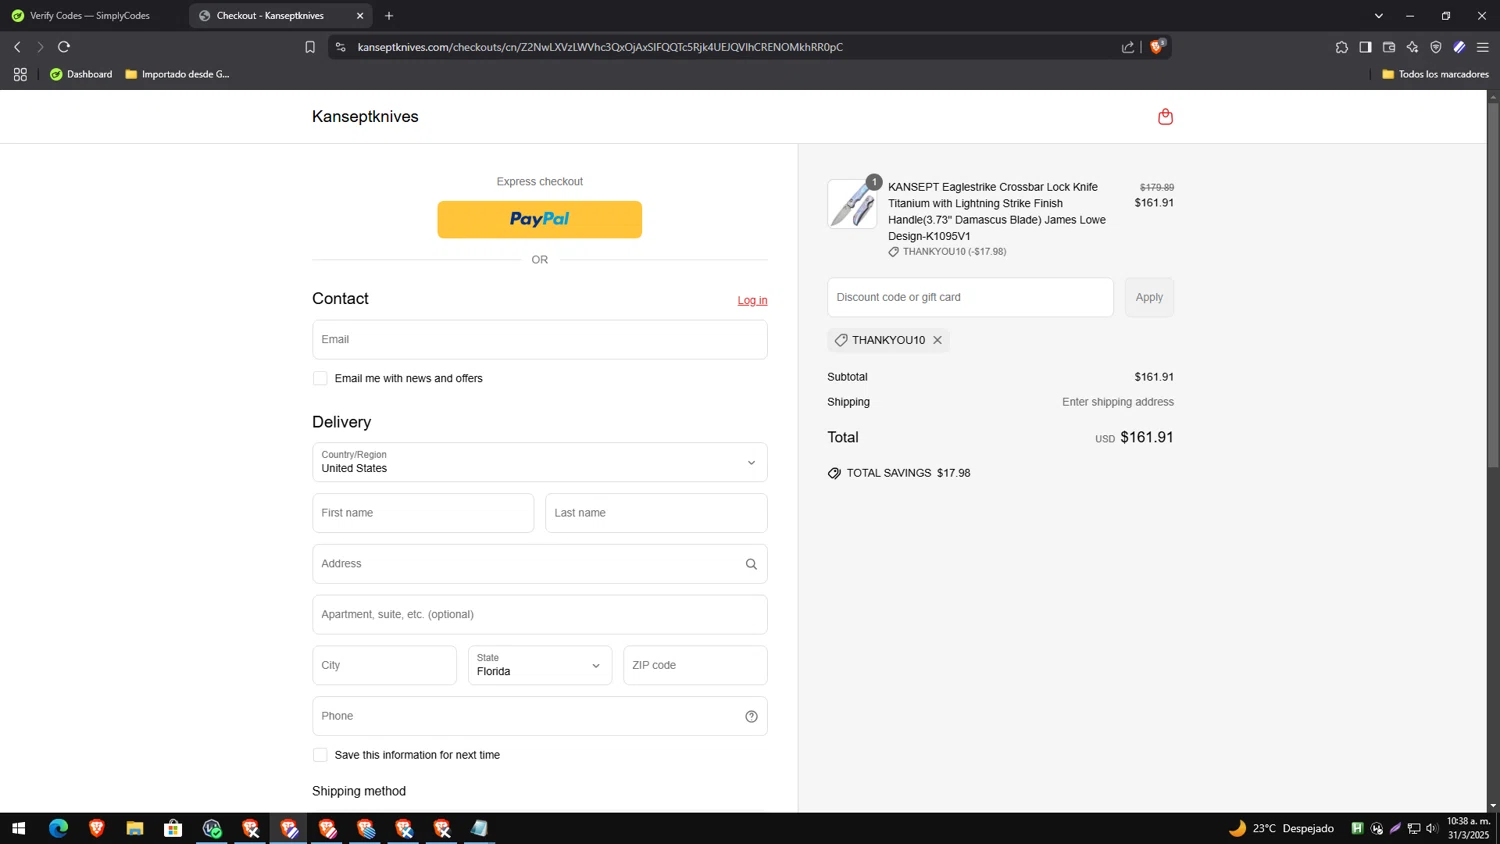Expand the Country/Region dropdown
Viewport: 1500px width, 844px height.
tap(540, 462)
